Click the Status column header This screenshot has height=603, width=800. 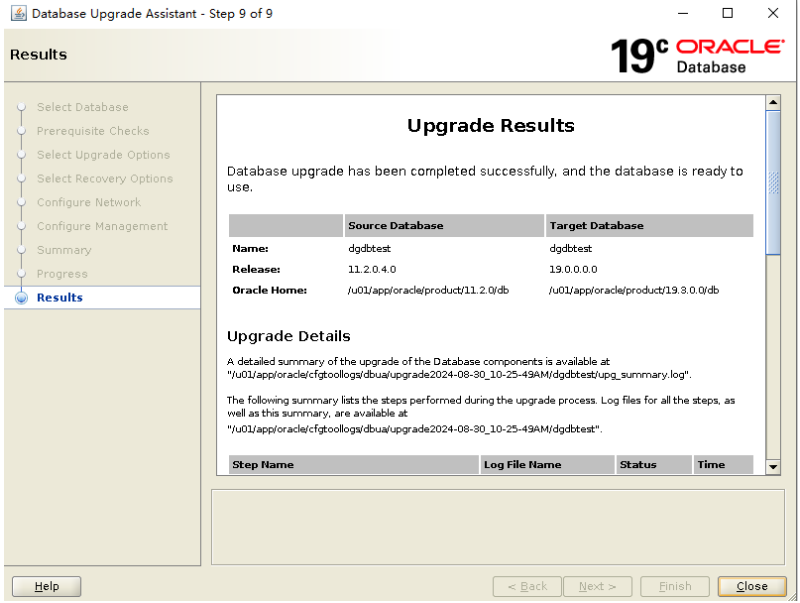(x=654, y=465)
